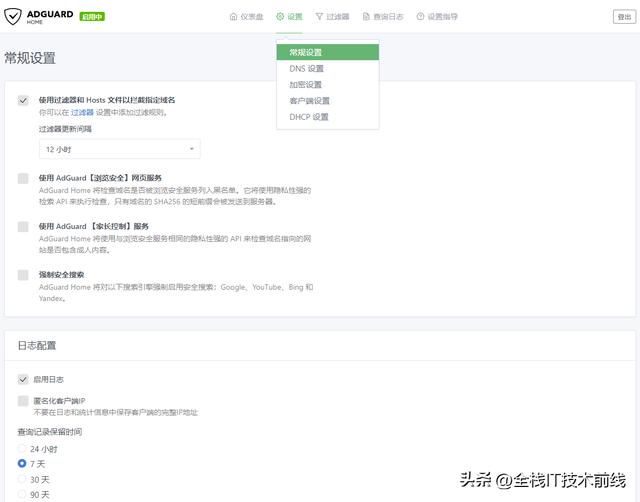Select 90 天 retention radio button
The image size is (640, 502).
tap(22, 494)
